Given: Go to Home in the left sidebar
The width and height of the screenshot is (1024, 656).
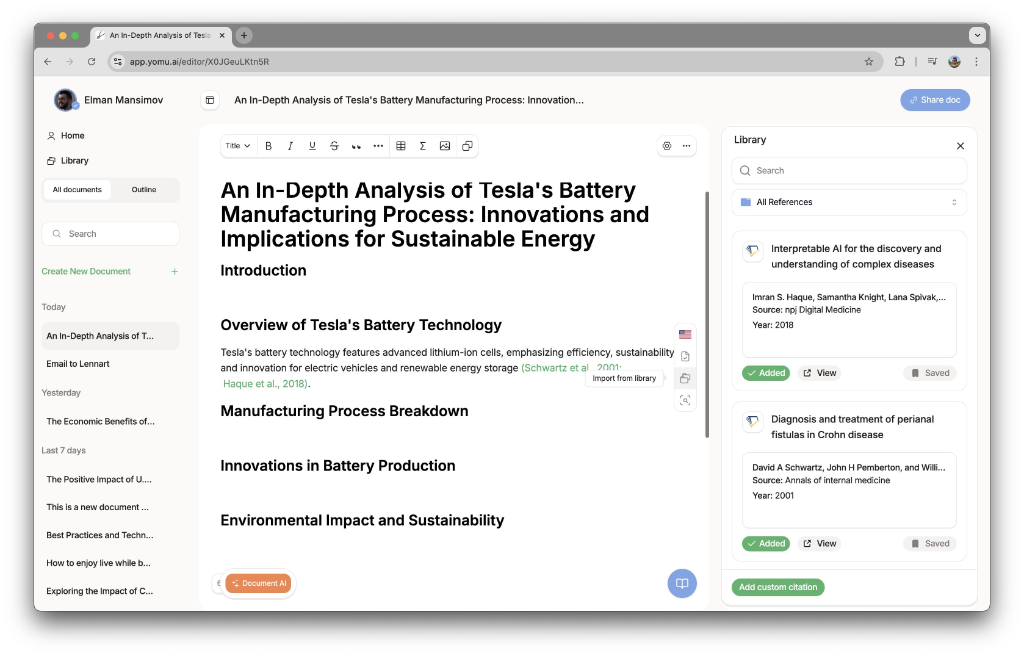Looking at the screenshot, I should click(66, 136).
